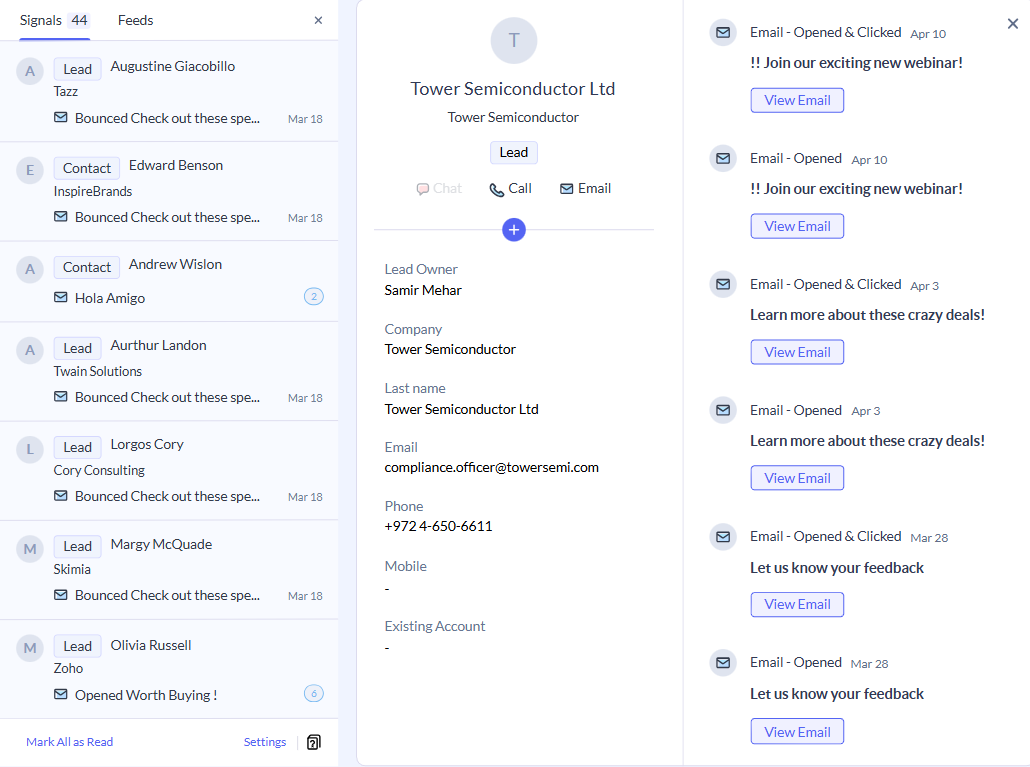Open Edward Benson contact name
This screenshot has width=1030, height=767.
point(176,165)
